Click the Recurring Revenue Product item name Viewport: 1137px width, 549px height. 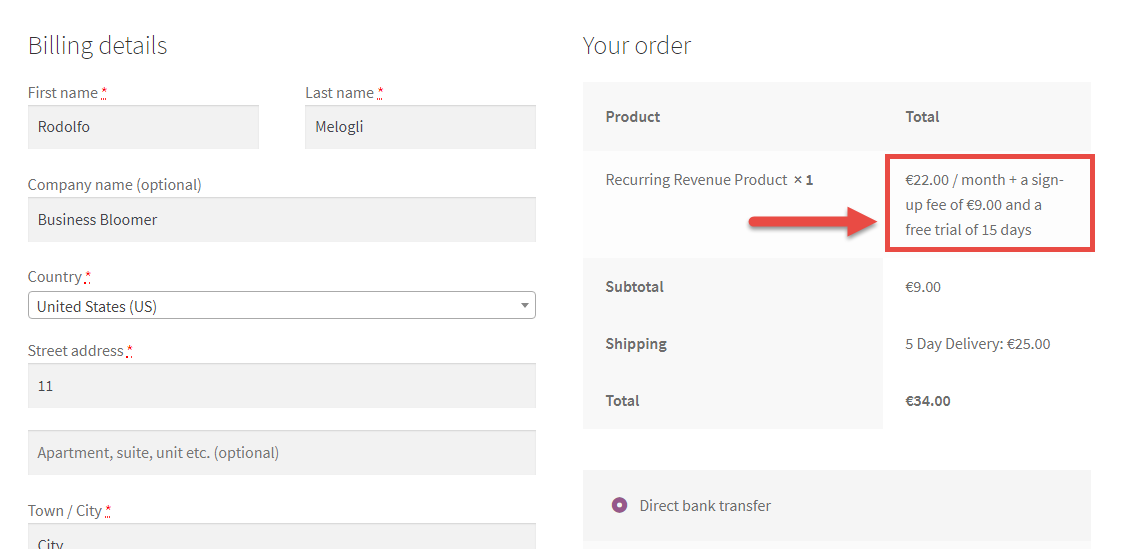696,179
